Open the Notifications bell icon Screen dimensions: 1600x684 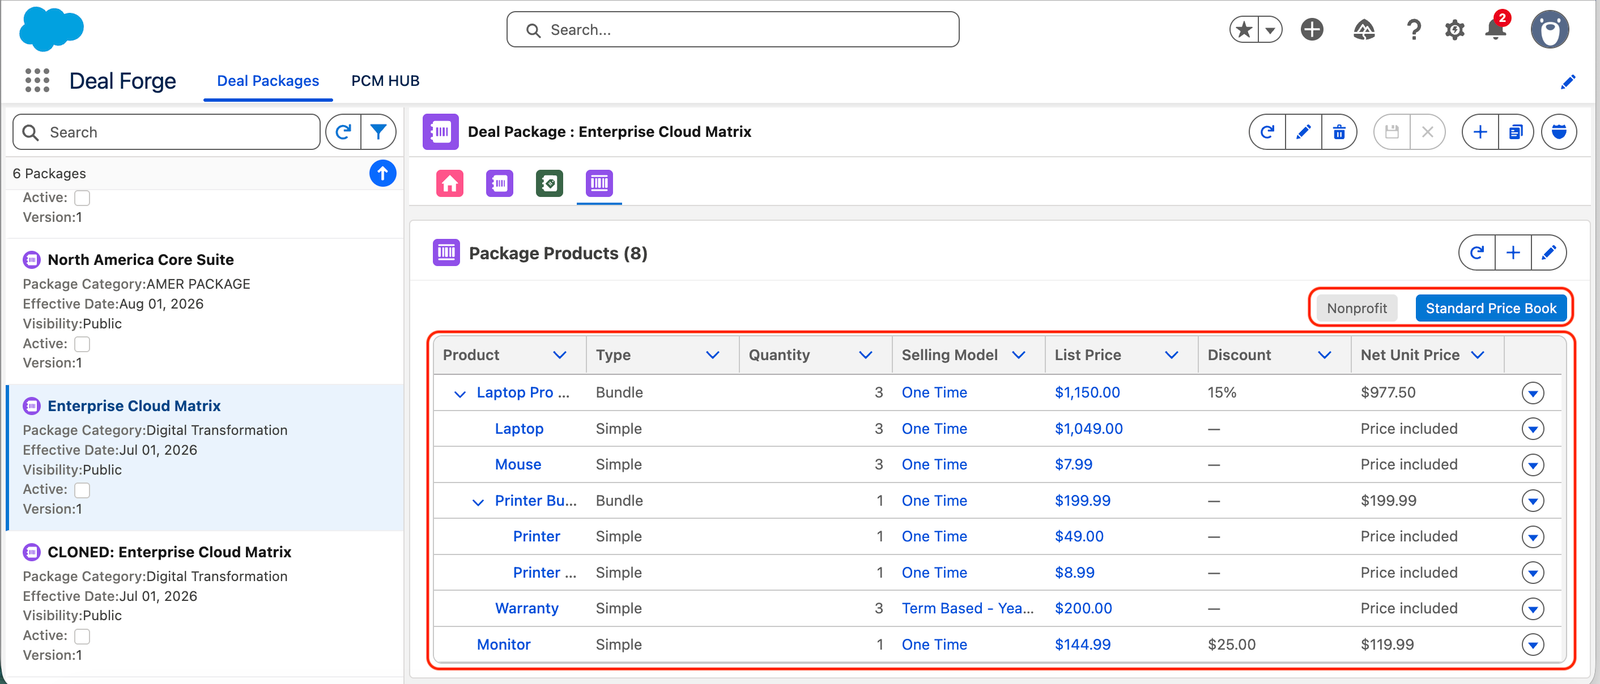click(1496, 28)
